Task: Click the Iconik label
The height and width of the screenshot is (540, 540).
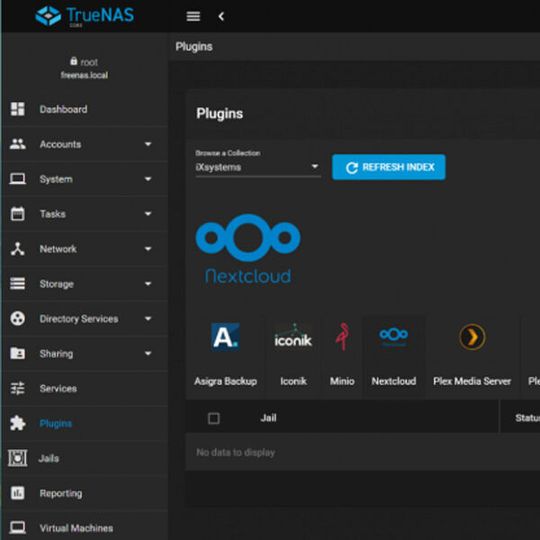Action: [x=293, y=381]
